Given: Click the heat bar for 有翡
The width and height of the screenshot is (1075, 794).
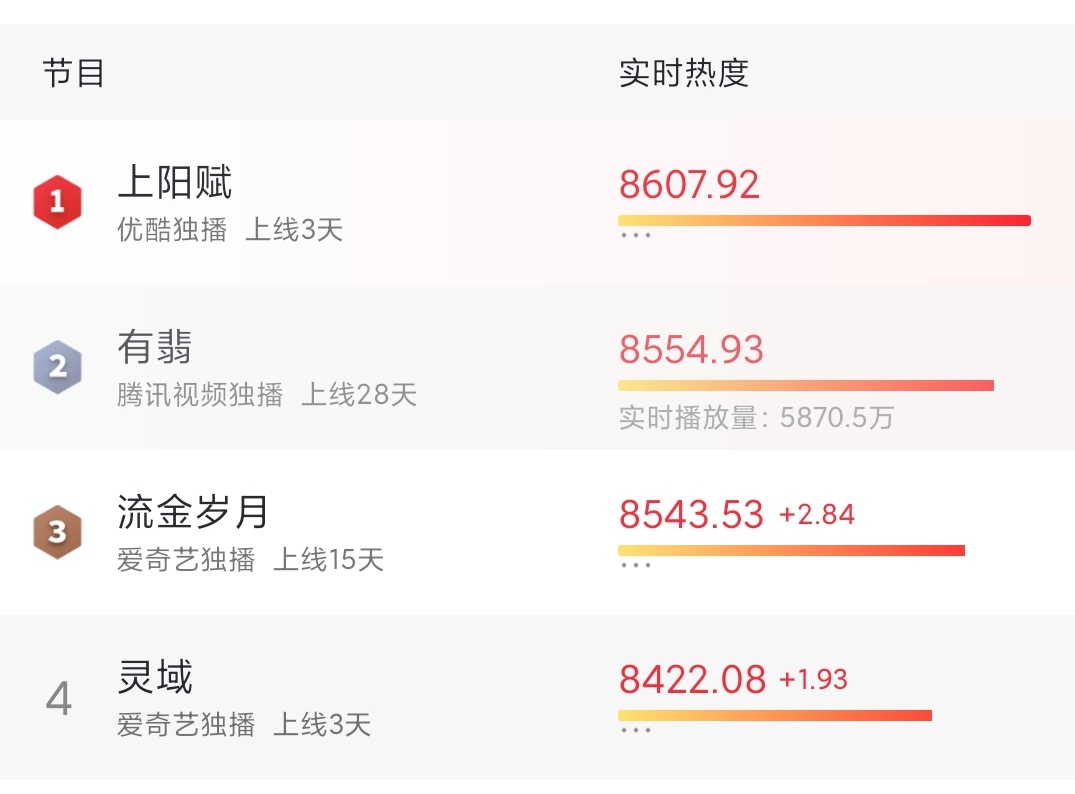Looking at the screenshot, I should pyautogui.click(x=806, y=385).
